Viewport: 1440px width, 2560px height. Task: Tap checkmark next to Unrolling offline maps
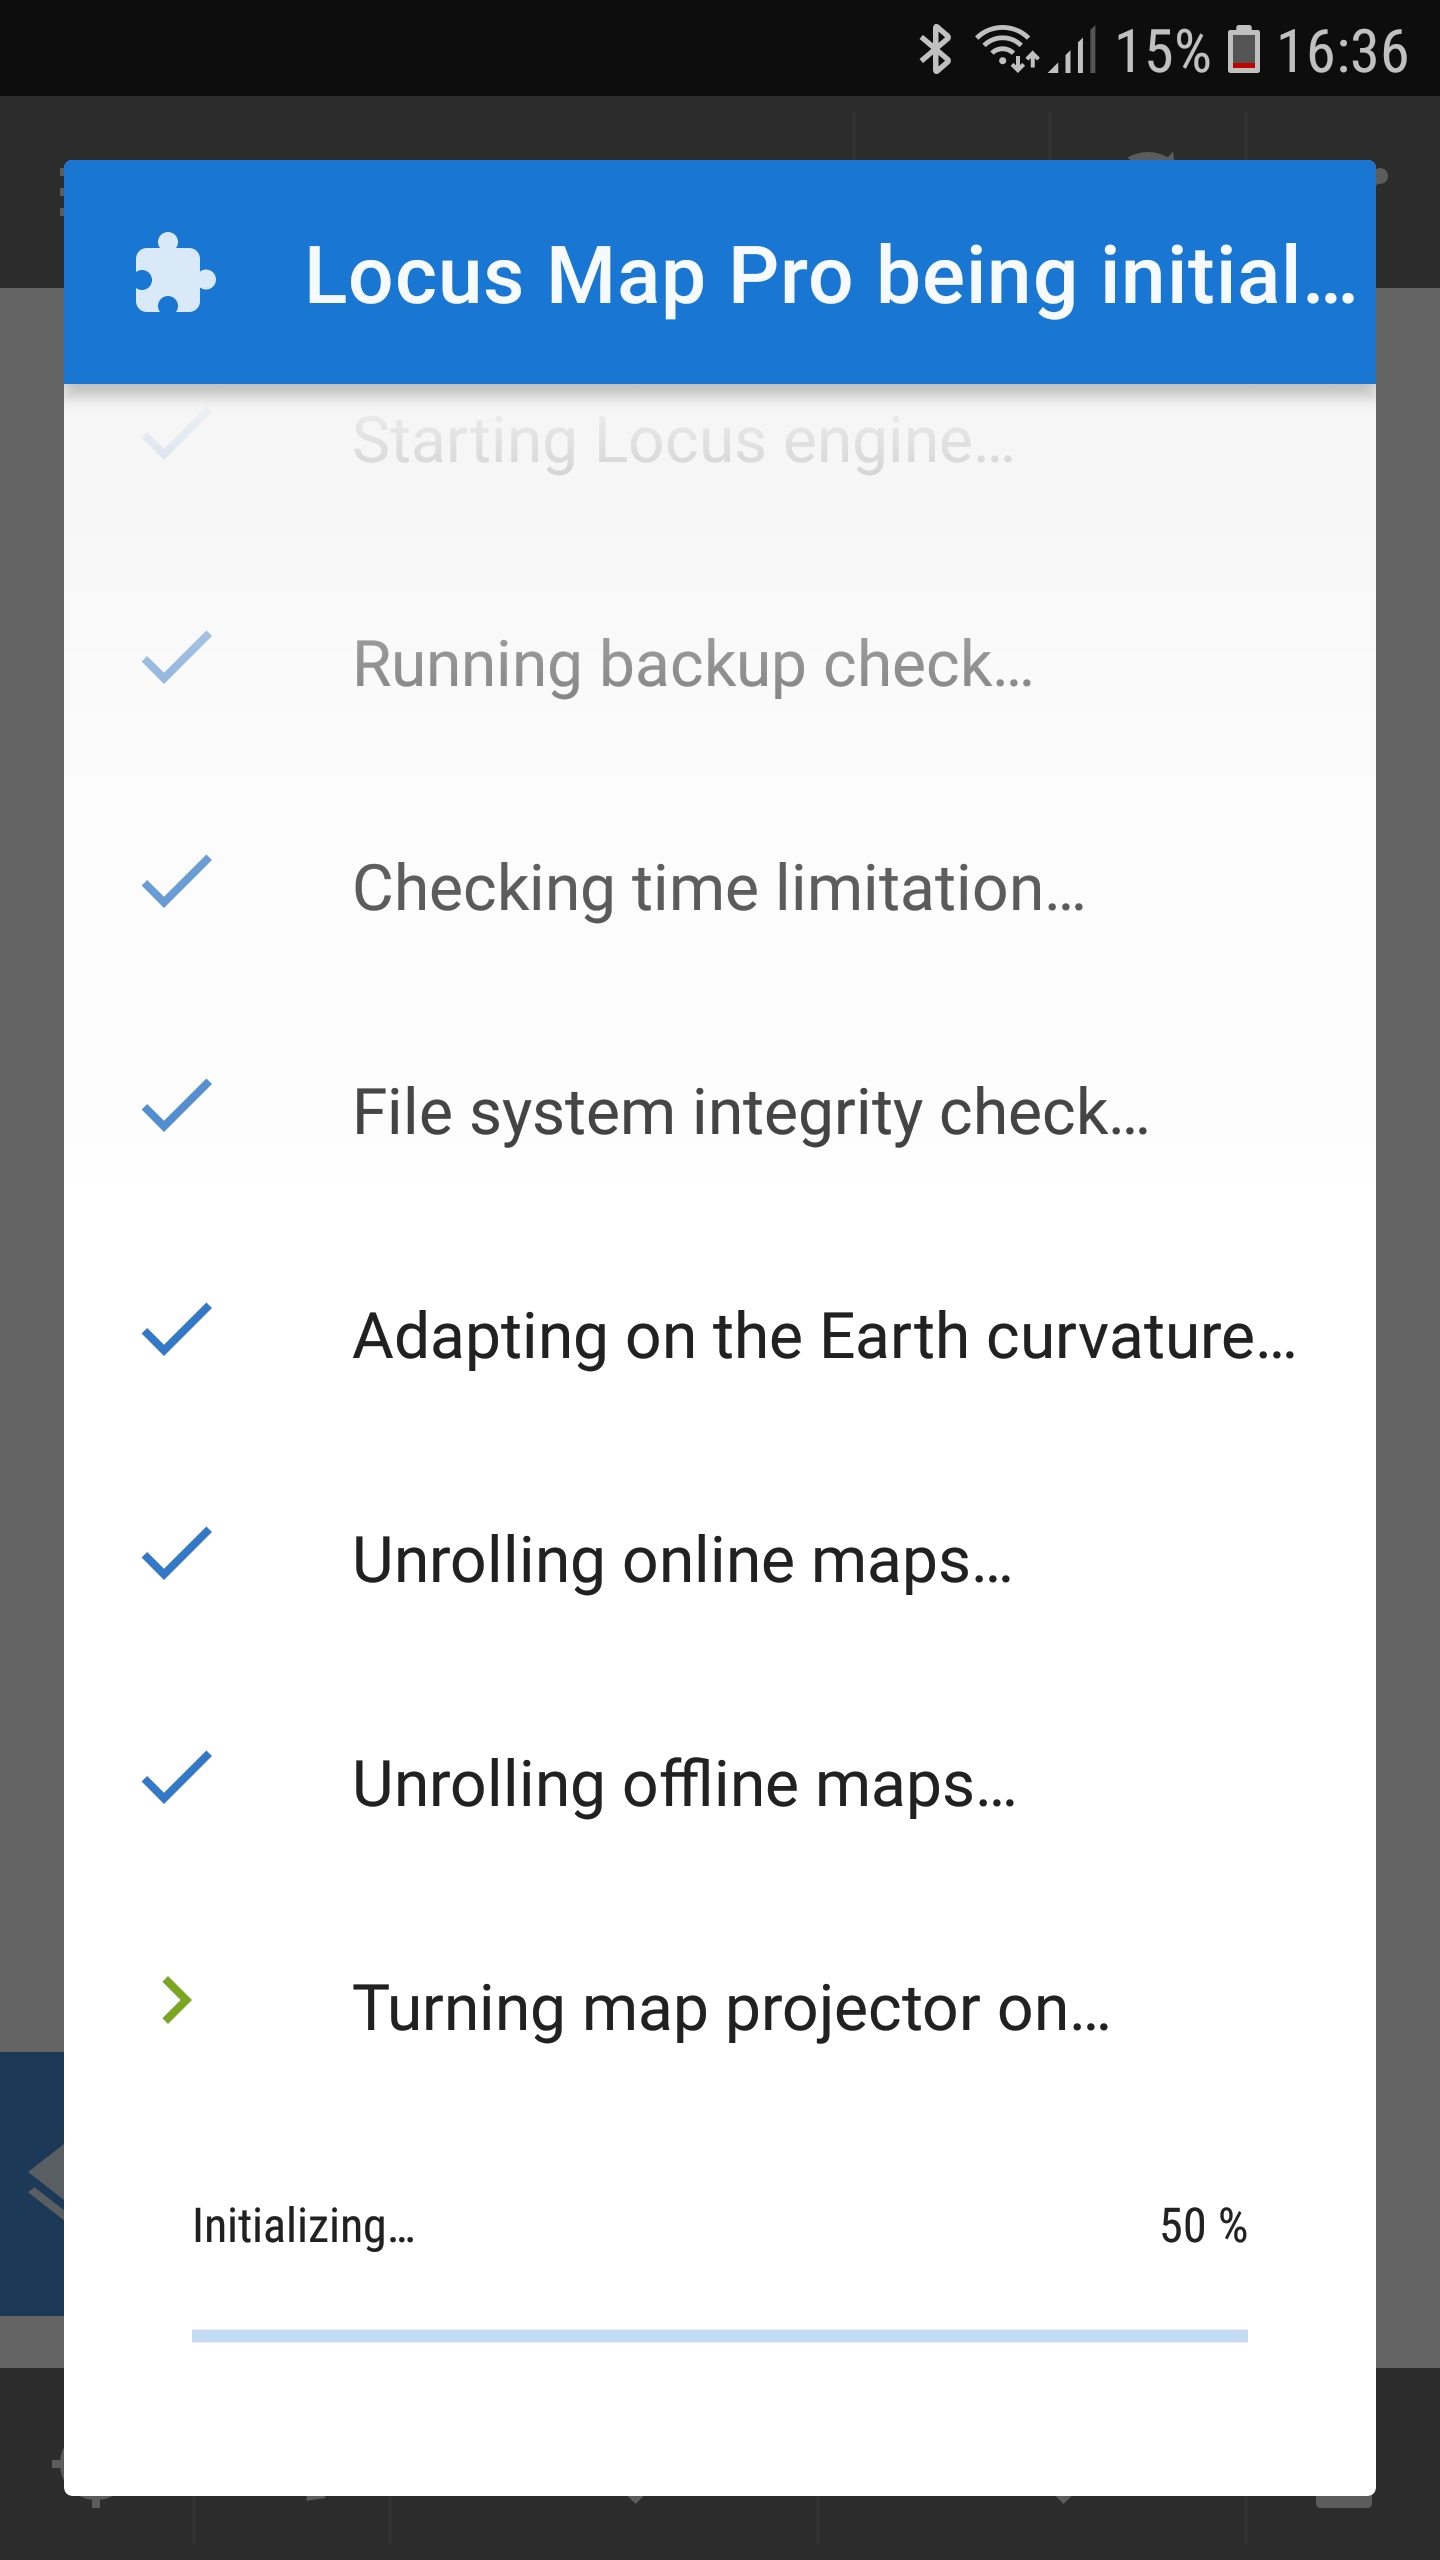(177, 1779)
